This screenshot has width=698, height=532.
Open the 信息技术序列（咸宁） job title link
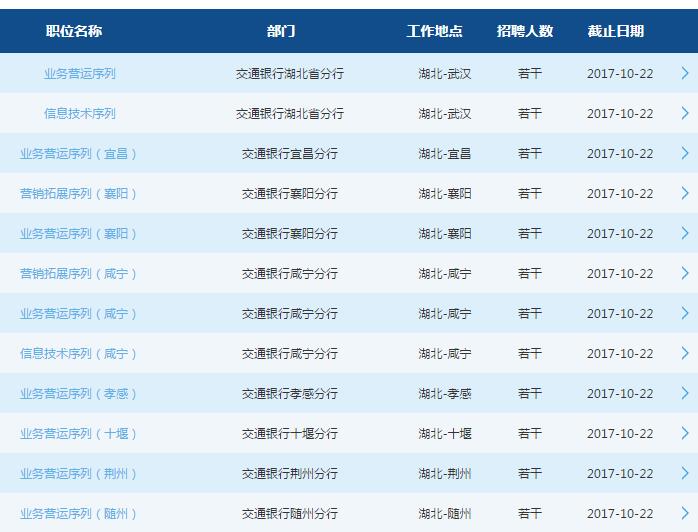click(x=79, y=354)
